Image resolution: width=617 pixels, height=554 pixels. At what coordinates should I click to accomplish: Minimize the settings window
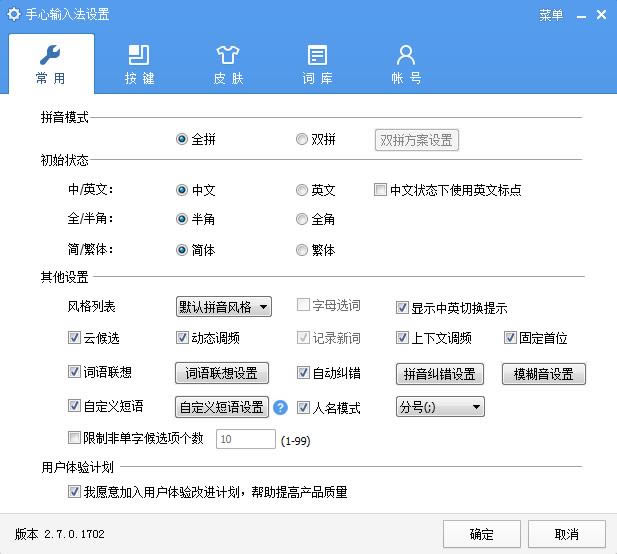(x=581, y=16)
